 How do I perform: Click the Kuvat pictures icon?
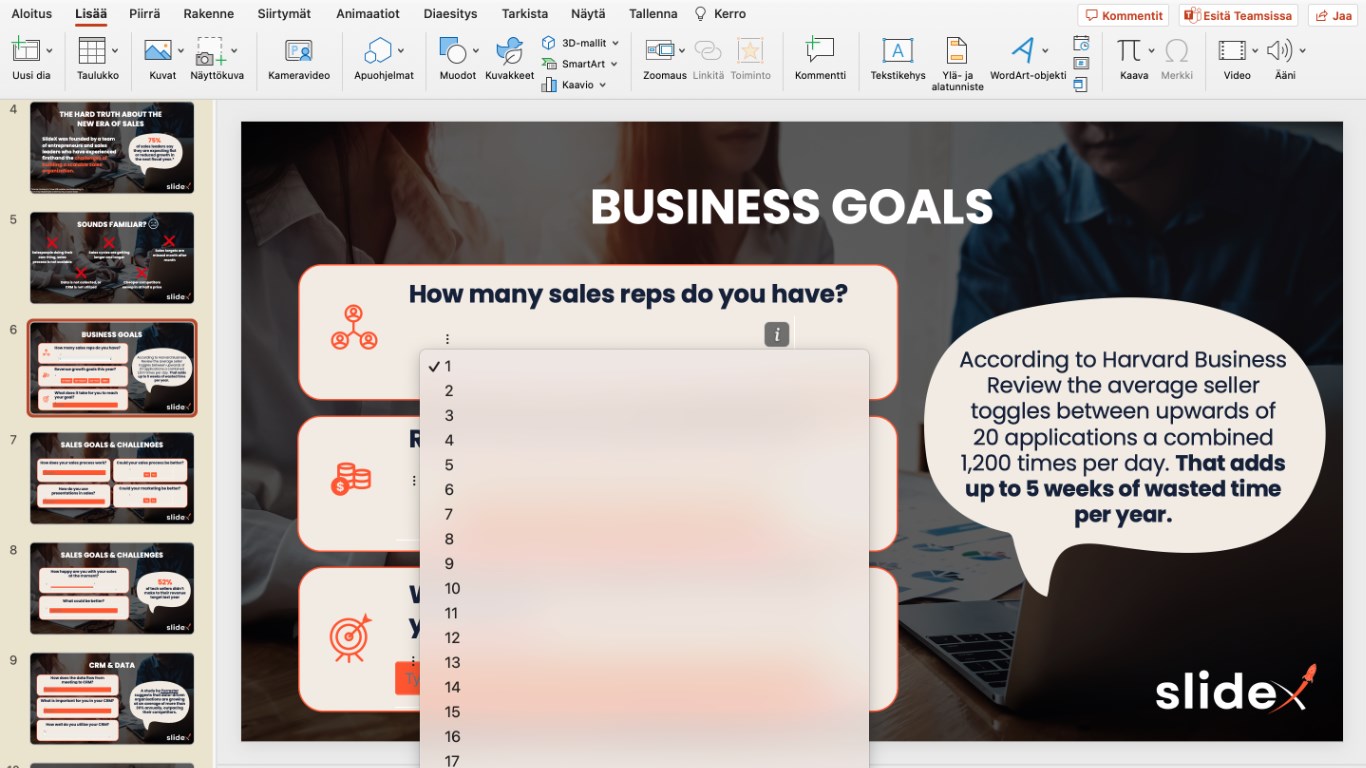click(x=157, y=50)
